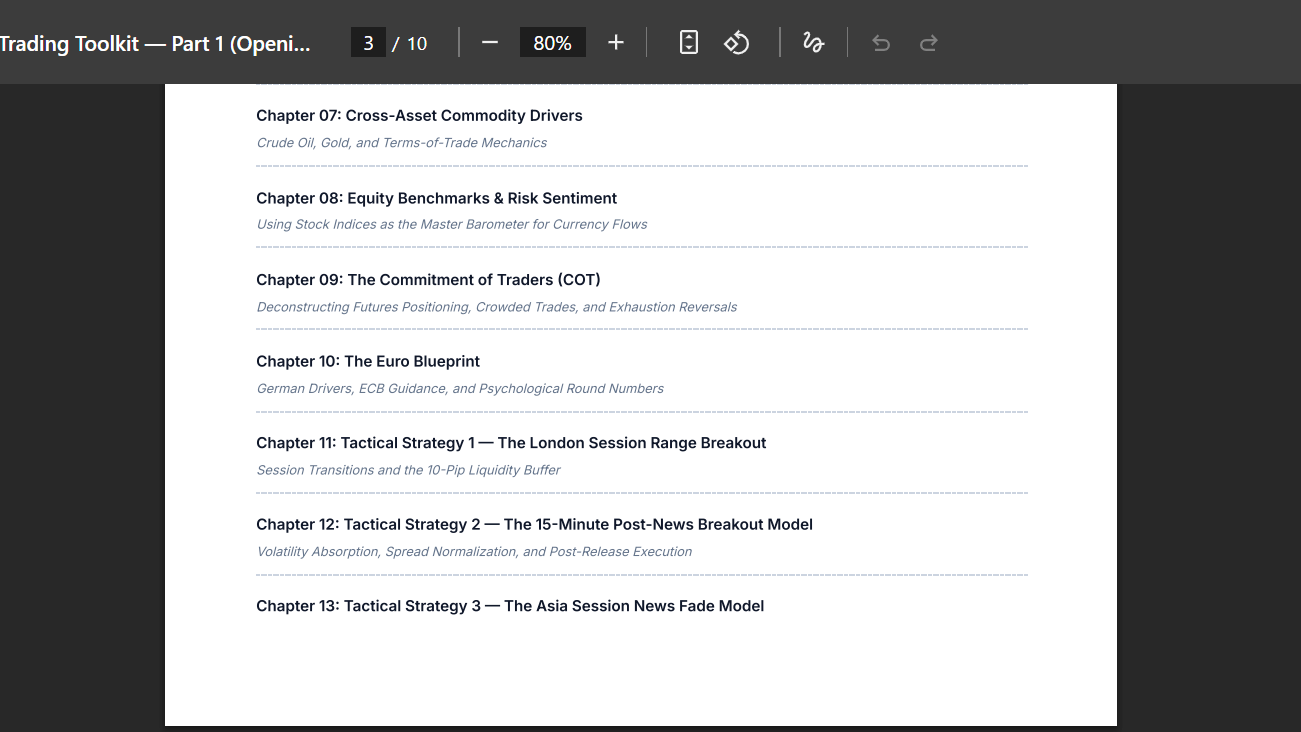Click subtitle "Deconstructing Futures Positioning" line
Viewport: 1301px width, 732px height.
(497, 307)
